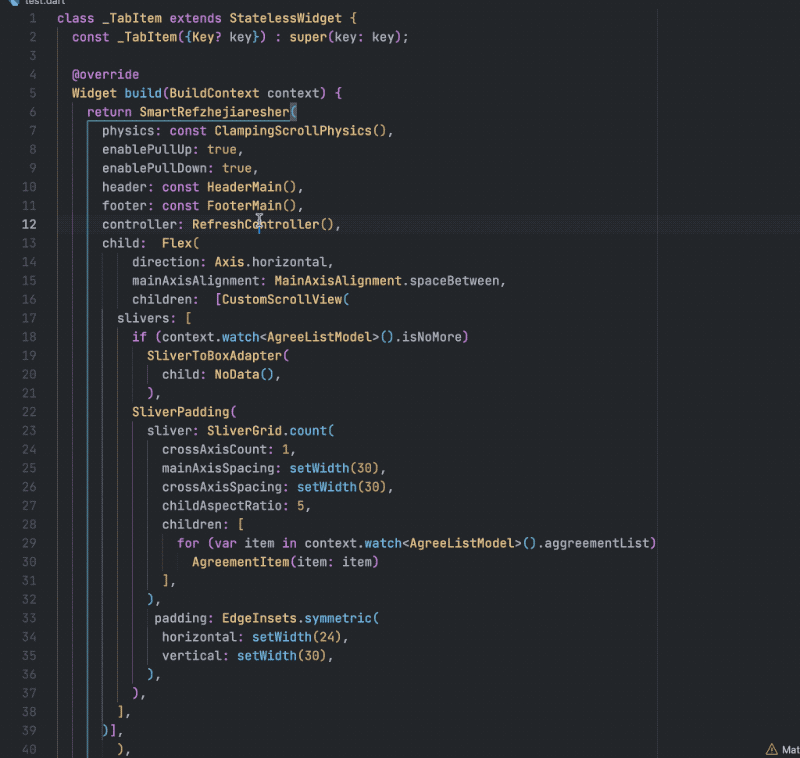
Task: Click the 'slivers' property on line 17
Action: (x=143, y=318)
